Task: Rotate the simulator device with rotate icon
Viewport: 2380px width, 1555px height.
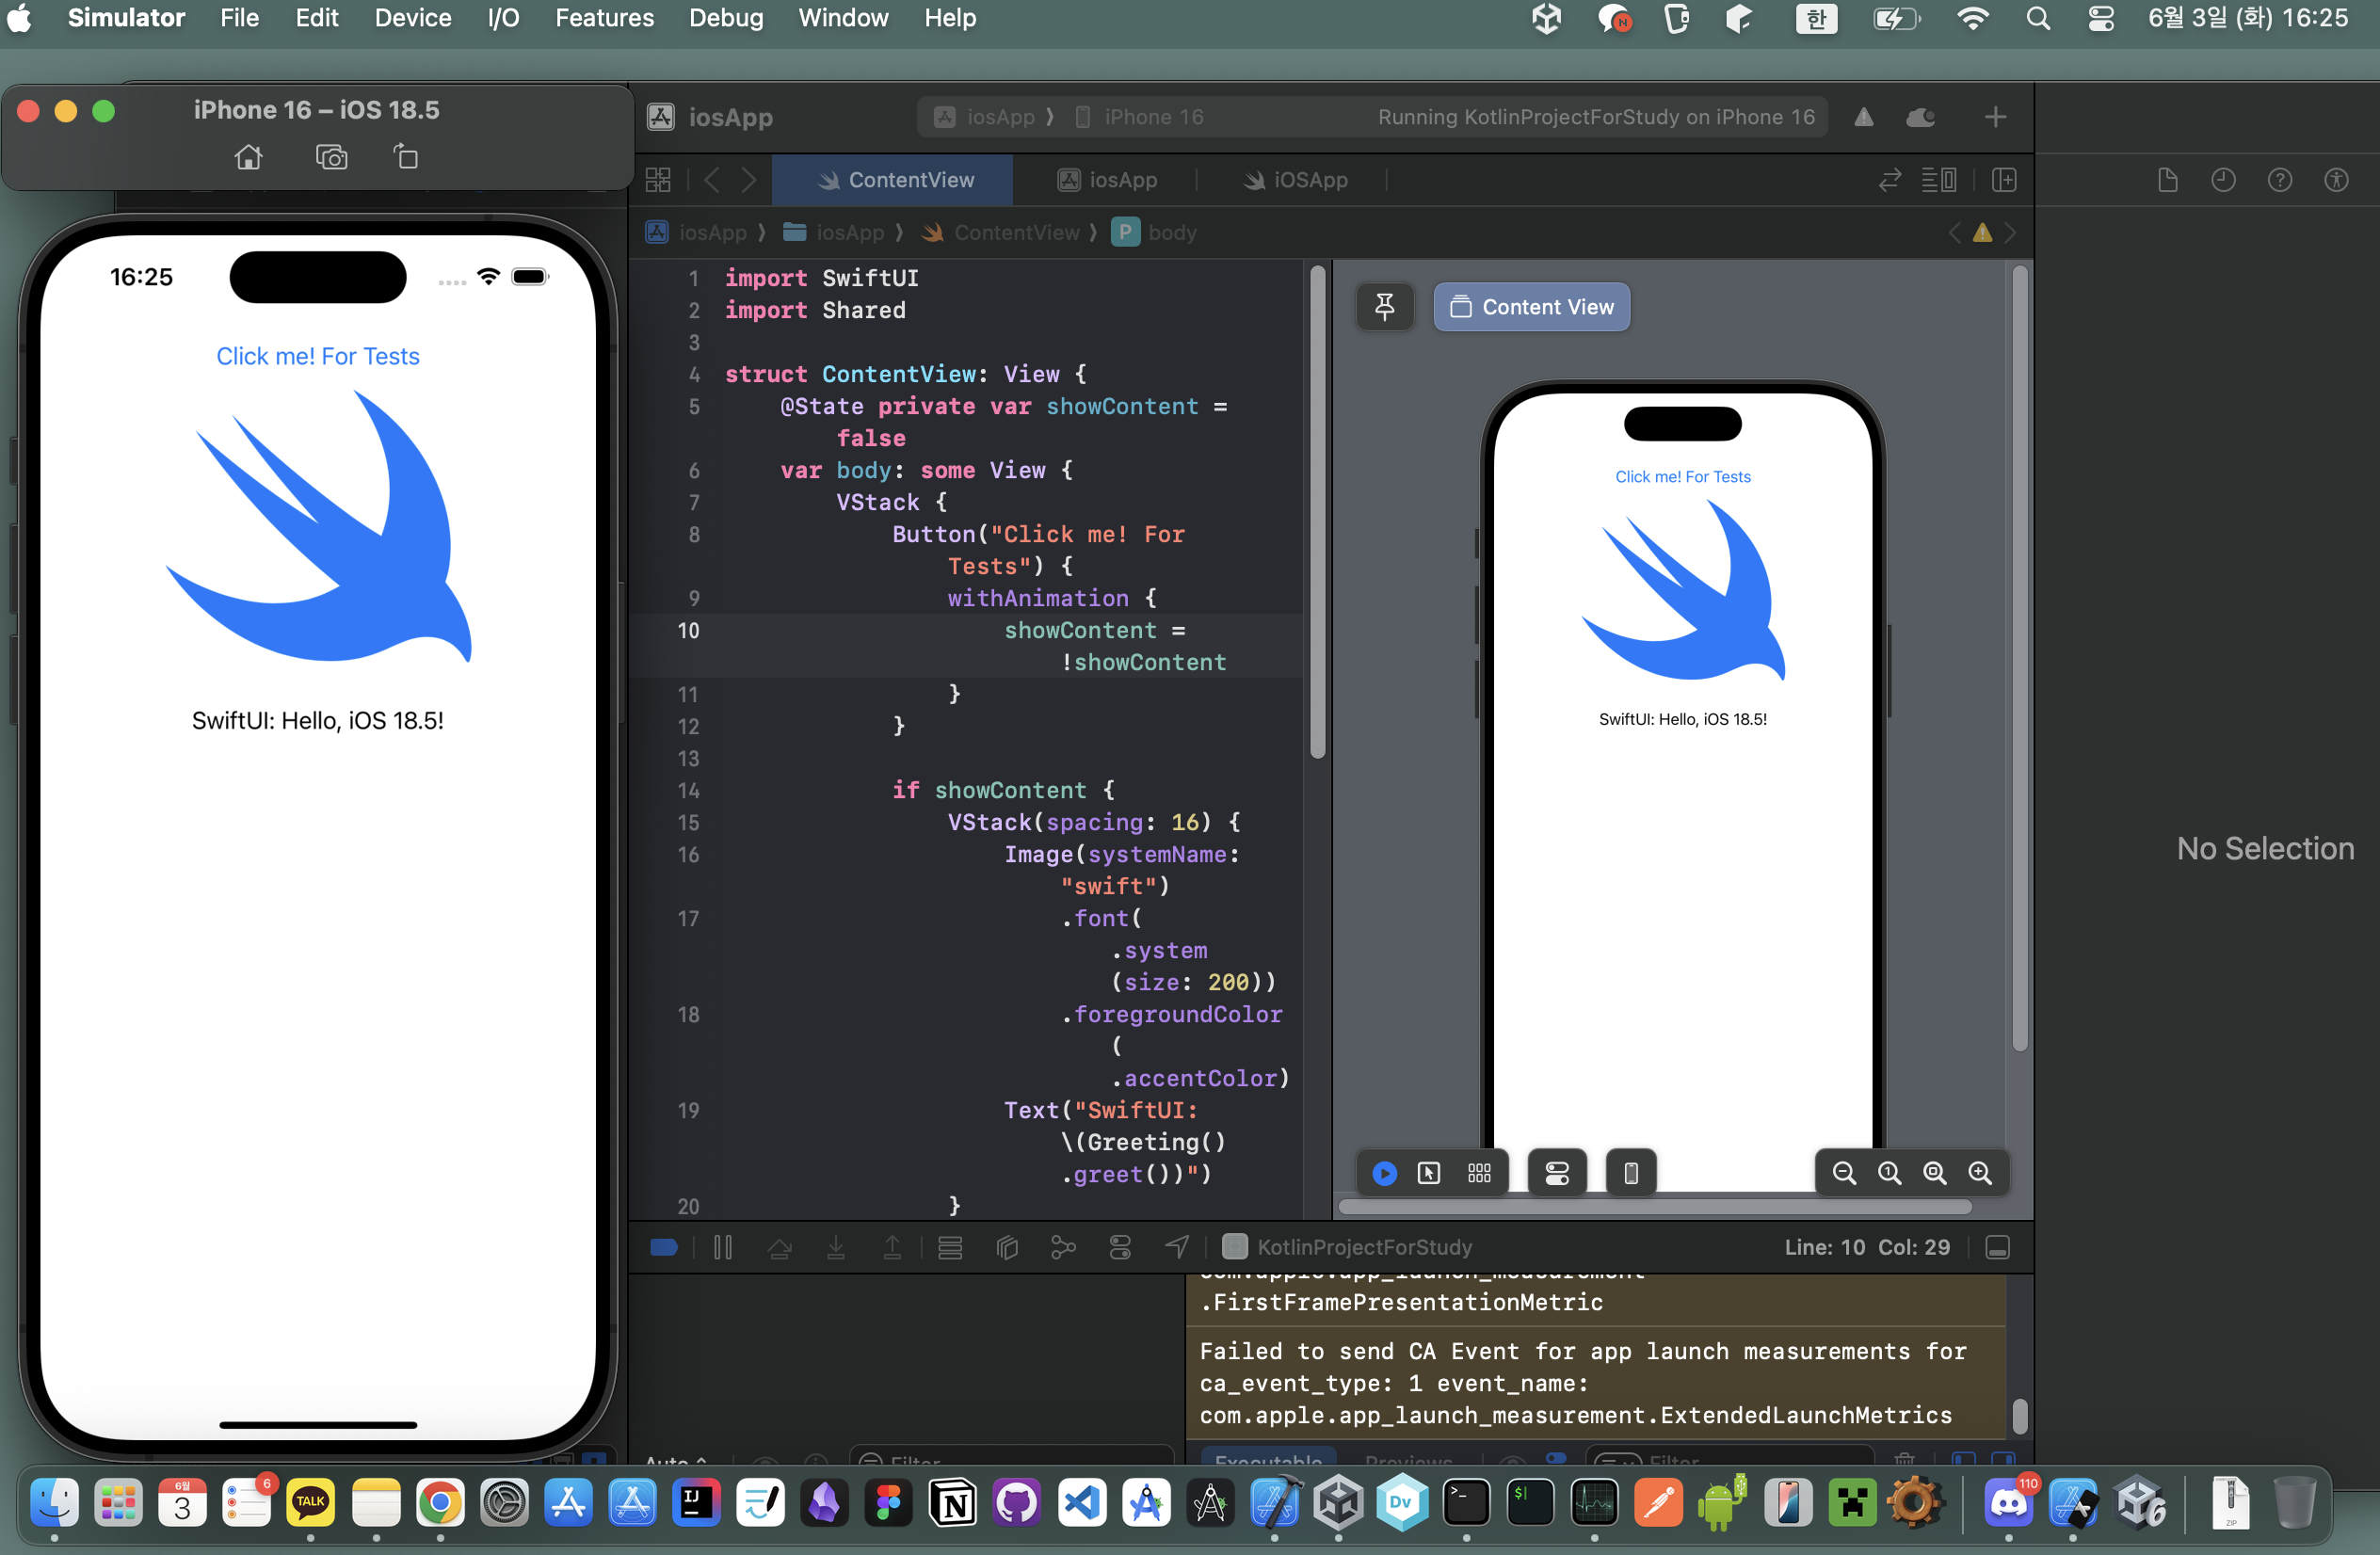Action: click(x=405, y=157)
